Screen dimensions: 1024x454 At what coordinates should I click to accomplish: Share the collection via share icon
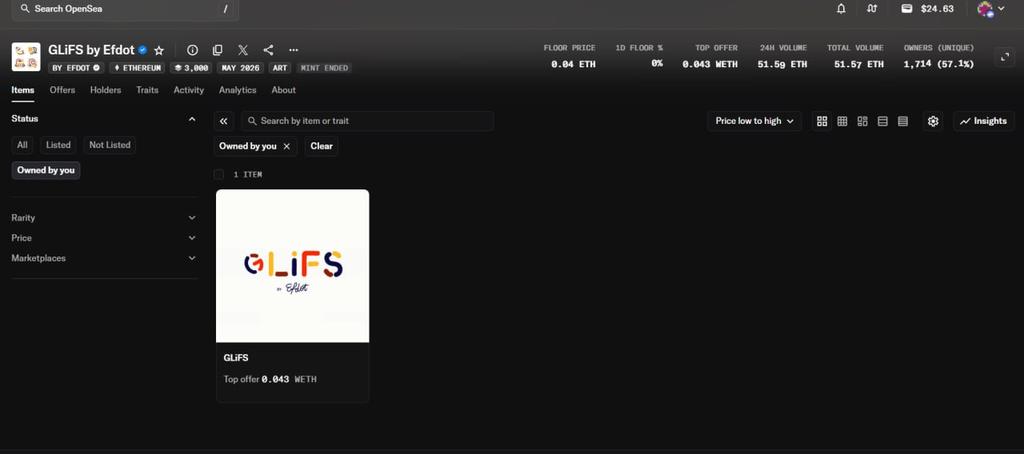tap(268, 50)
